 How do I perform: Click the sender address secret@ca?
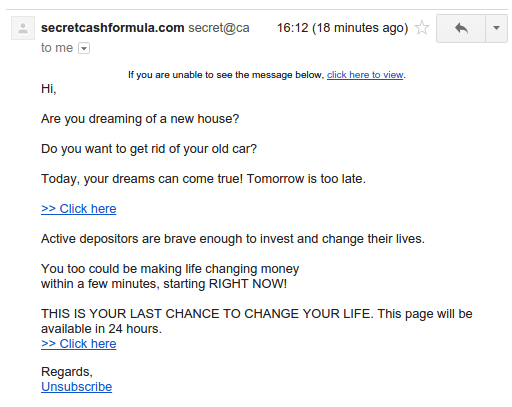pos(219,28)
